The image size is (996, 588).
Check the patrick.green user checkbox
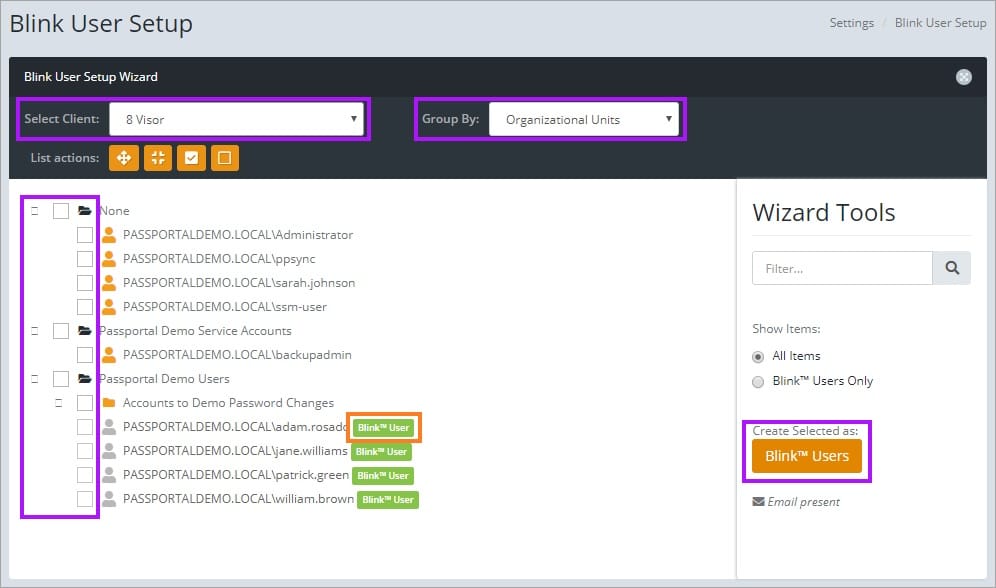coord(84,475)
